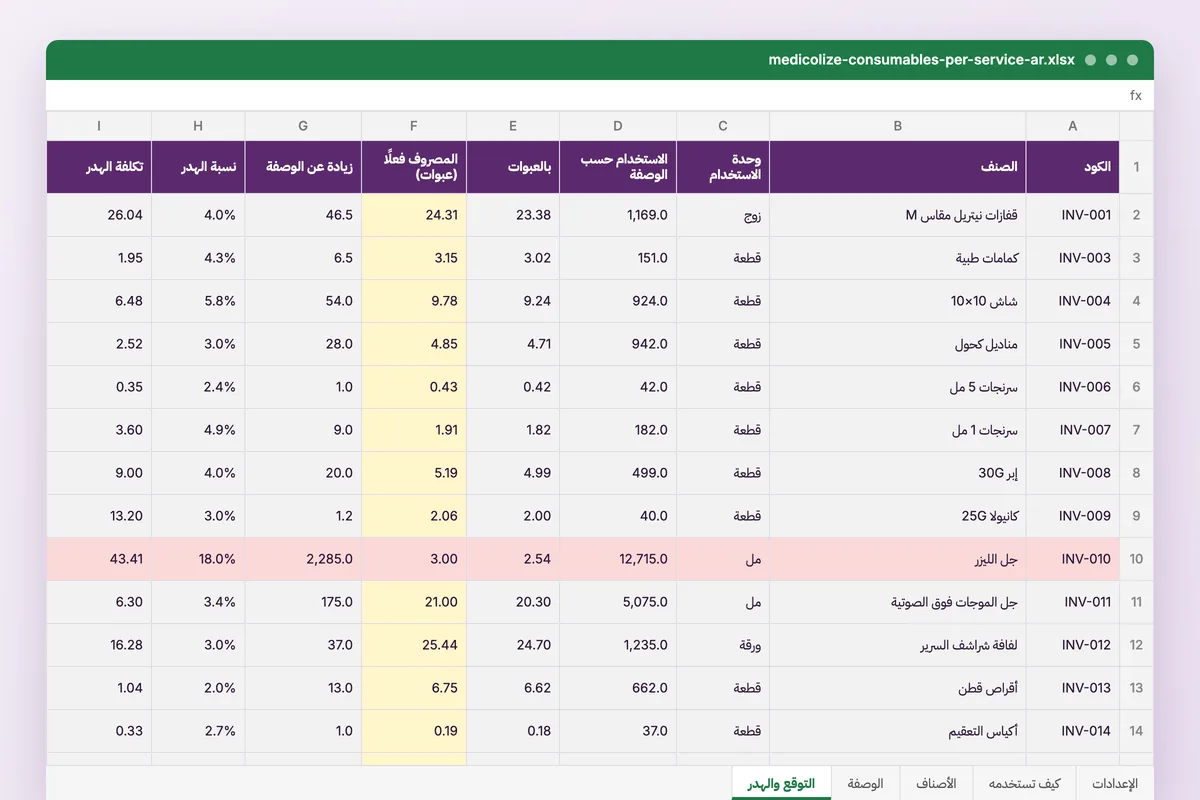
Task: Select the 5,075.0 usage cell
Action: click(x=618, y=602)
